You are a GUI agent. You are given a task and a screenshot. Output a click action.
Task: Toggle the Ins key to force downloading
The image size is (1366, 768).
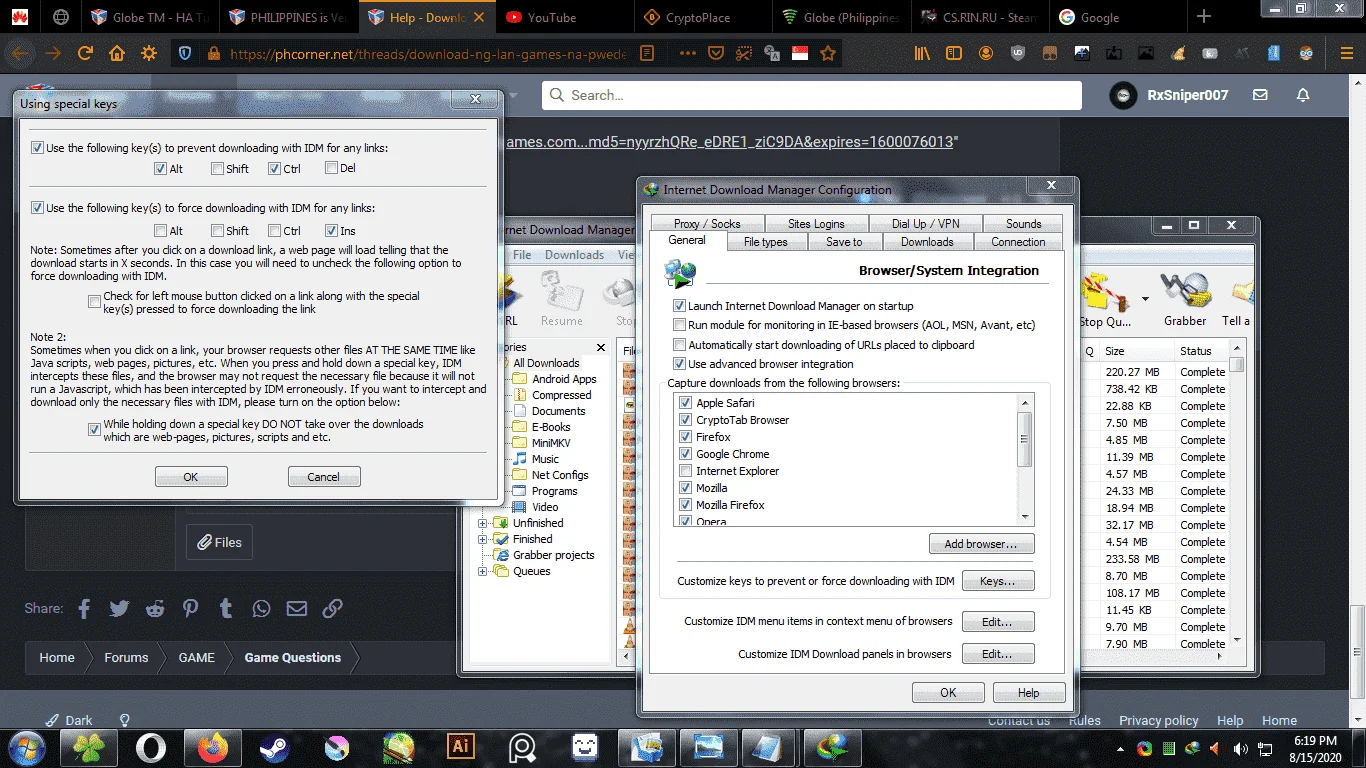(331, 231)
